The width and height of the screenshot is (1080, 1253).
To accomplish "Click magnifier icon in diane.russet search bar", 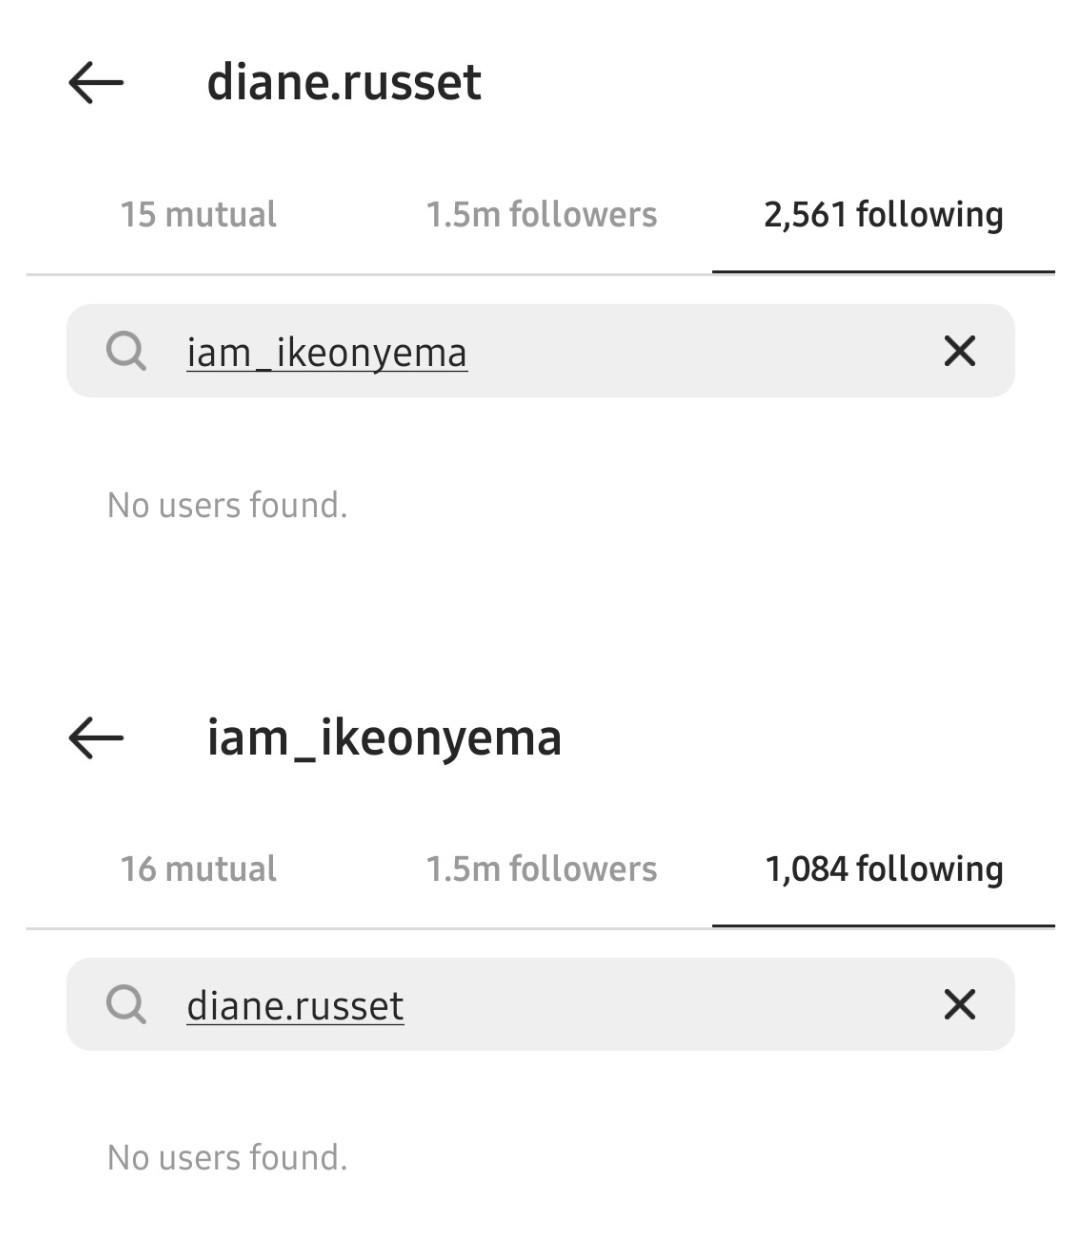I will click(x=126, y=1004).
